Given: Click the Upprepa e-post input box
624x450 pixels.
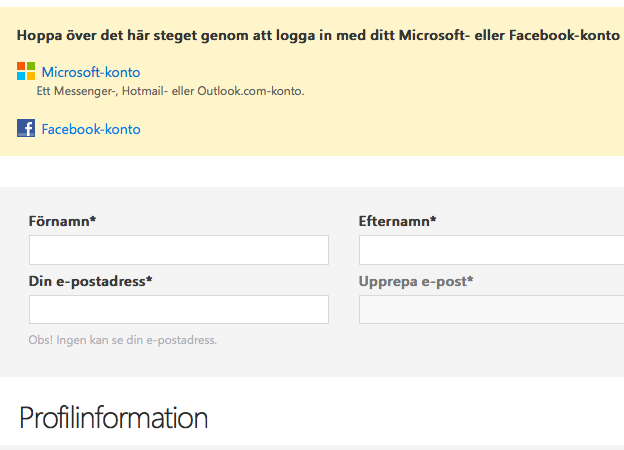Looking at the screenshot, I should click(x=490, y=310).
